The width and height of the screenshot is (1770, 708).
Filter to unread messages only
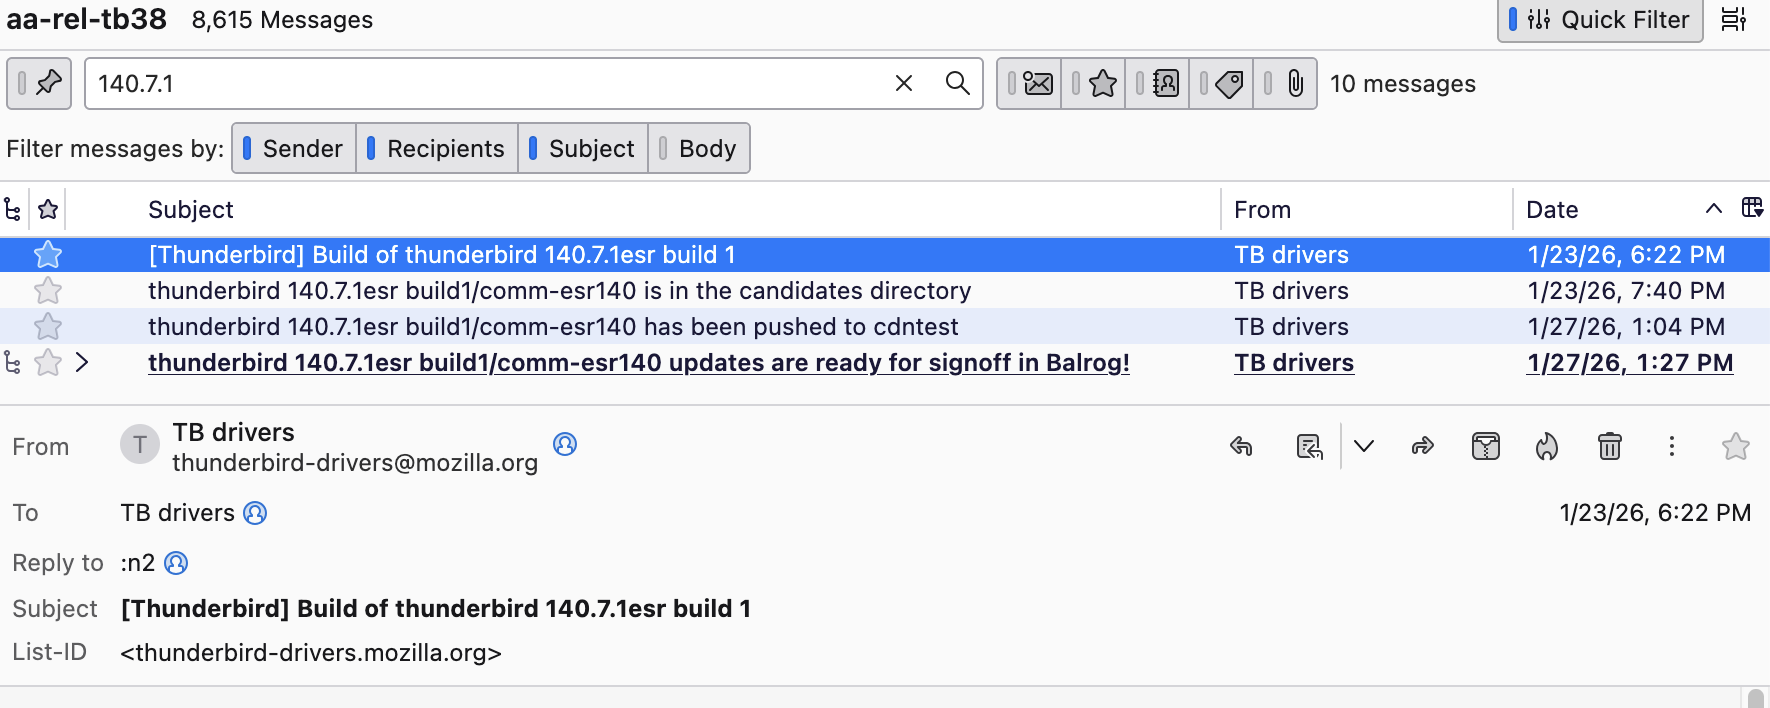point(1029,84)
